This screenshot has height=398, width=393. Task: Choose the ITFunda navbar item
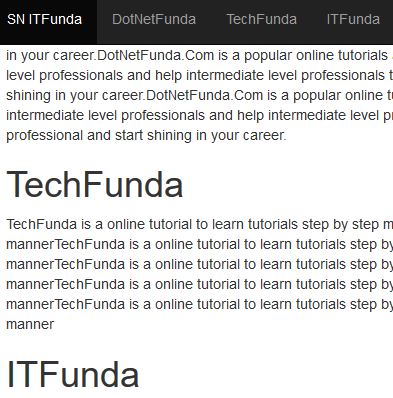click(353, 19)
